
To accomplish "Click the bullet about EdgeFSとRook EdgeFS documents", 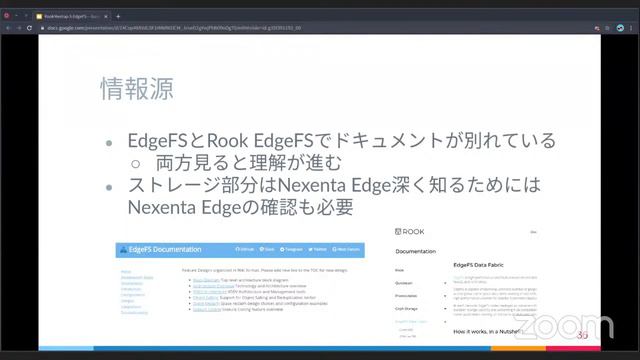I will [x=342, y=140].
